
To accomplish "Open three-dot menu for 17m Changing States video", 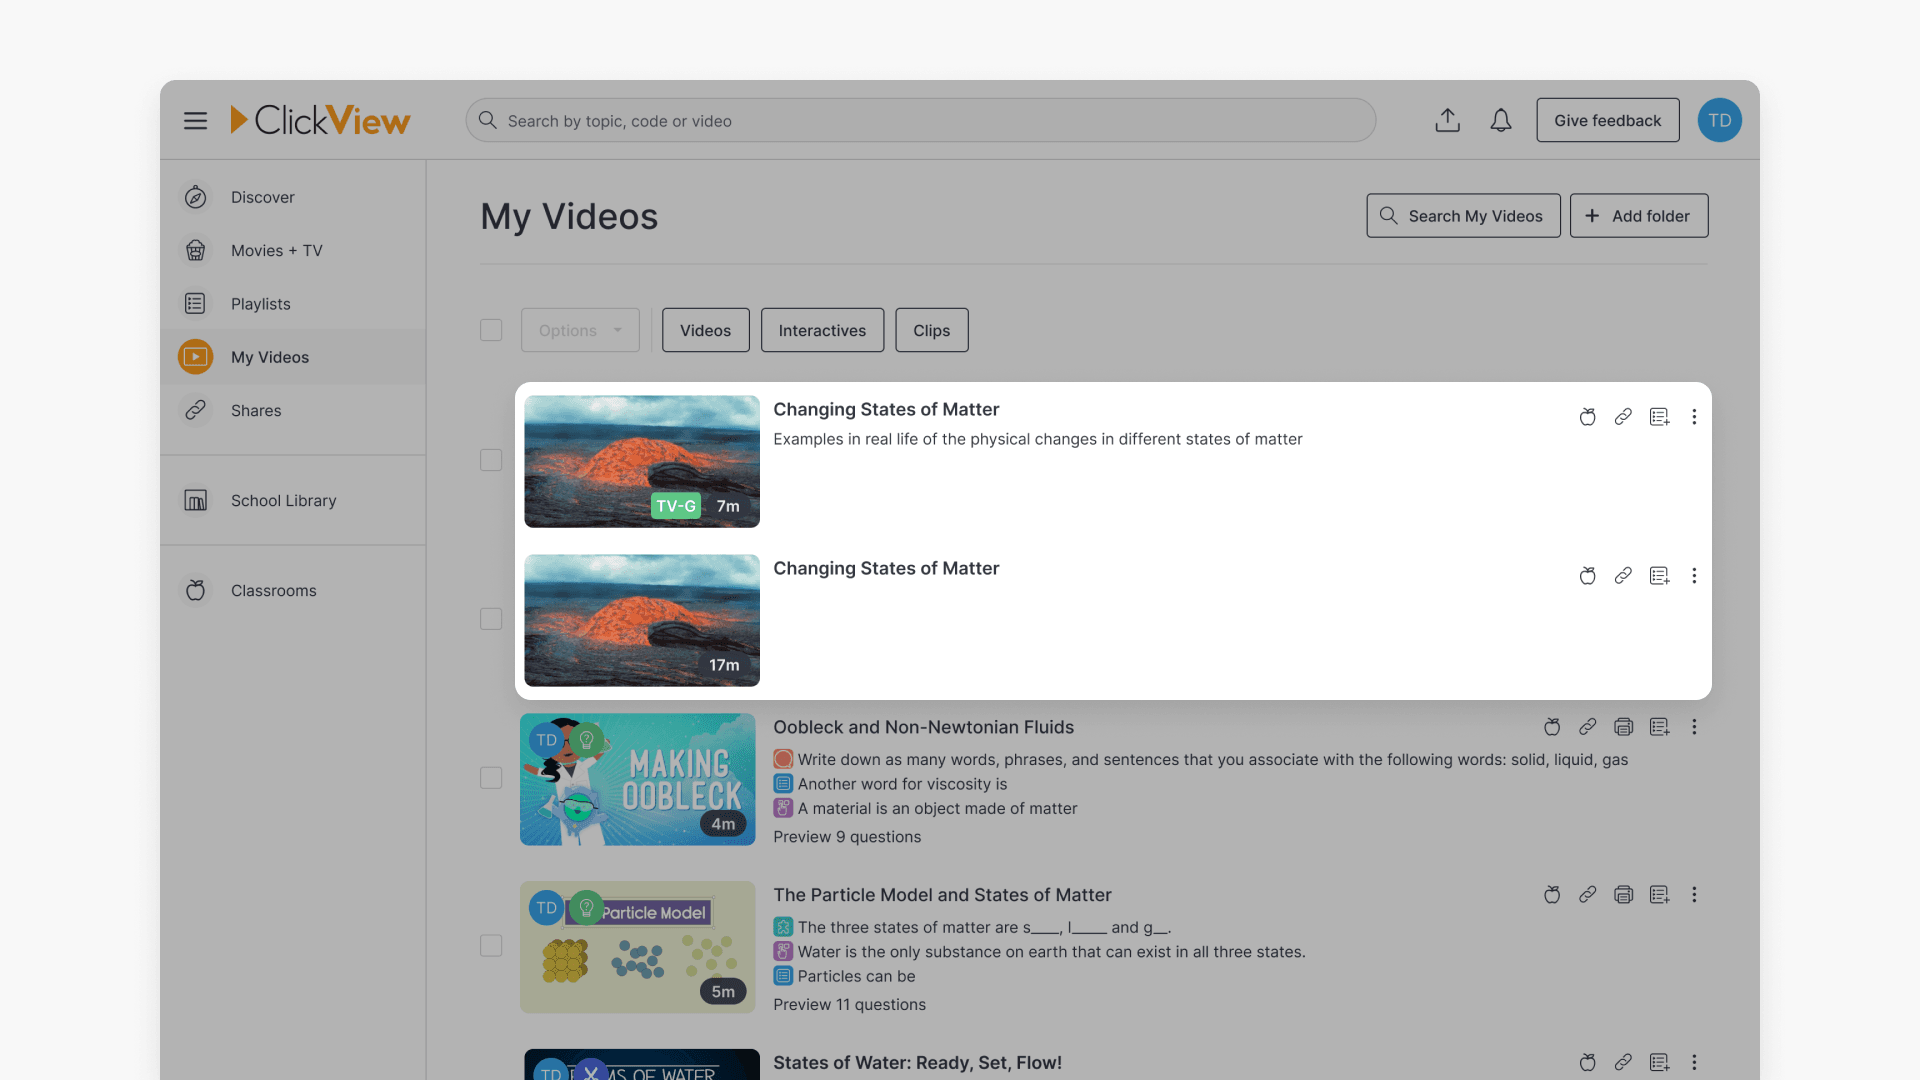I will point(1694,576).
